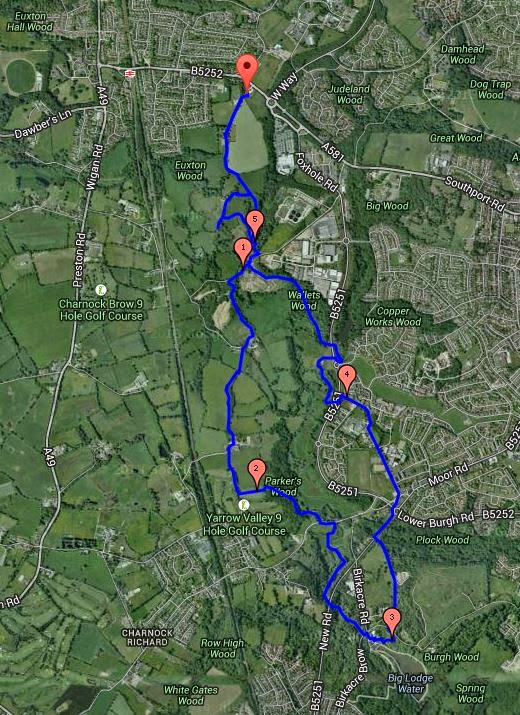Click the Parker's Wood label
This screenshot has height=715, width=520.
283,486
